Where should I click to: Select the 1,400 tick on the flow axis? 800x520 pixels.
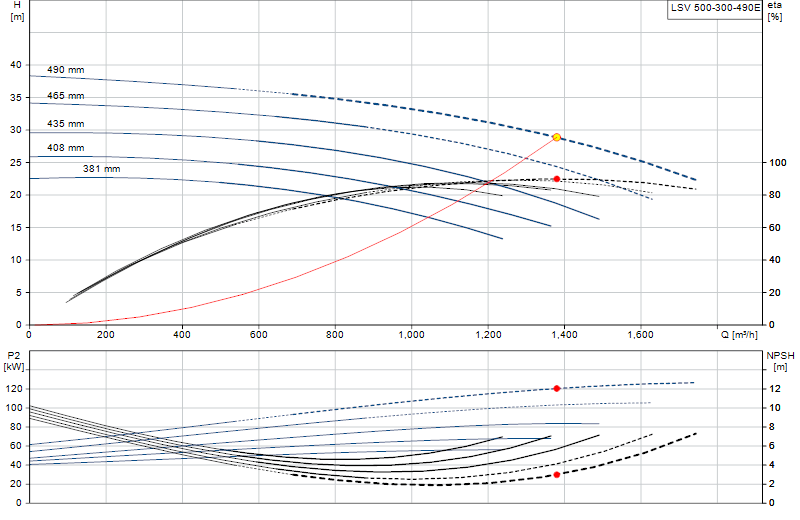pos(564,335)
